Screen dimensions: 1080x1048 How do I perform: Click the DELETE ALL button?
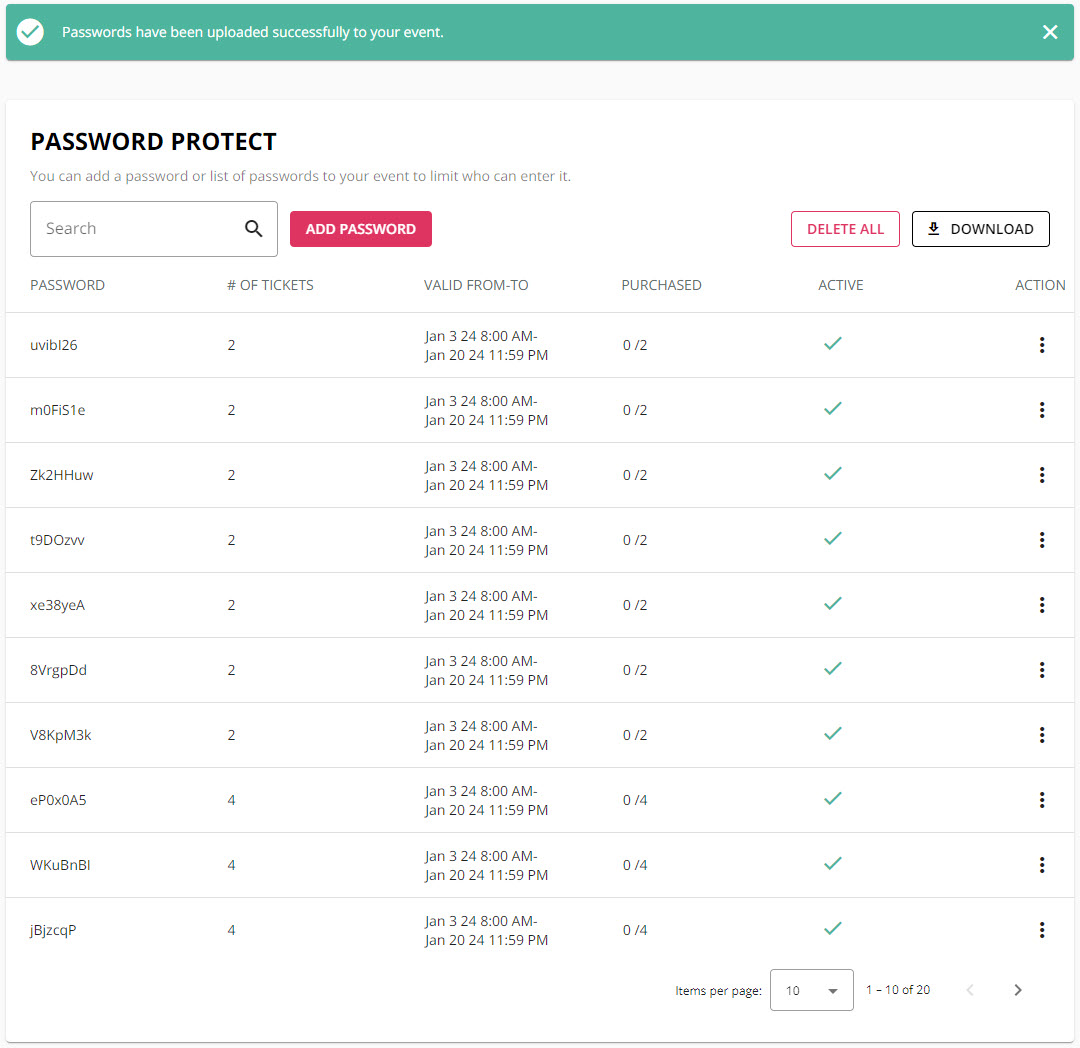coord(845,229)
